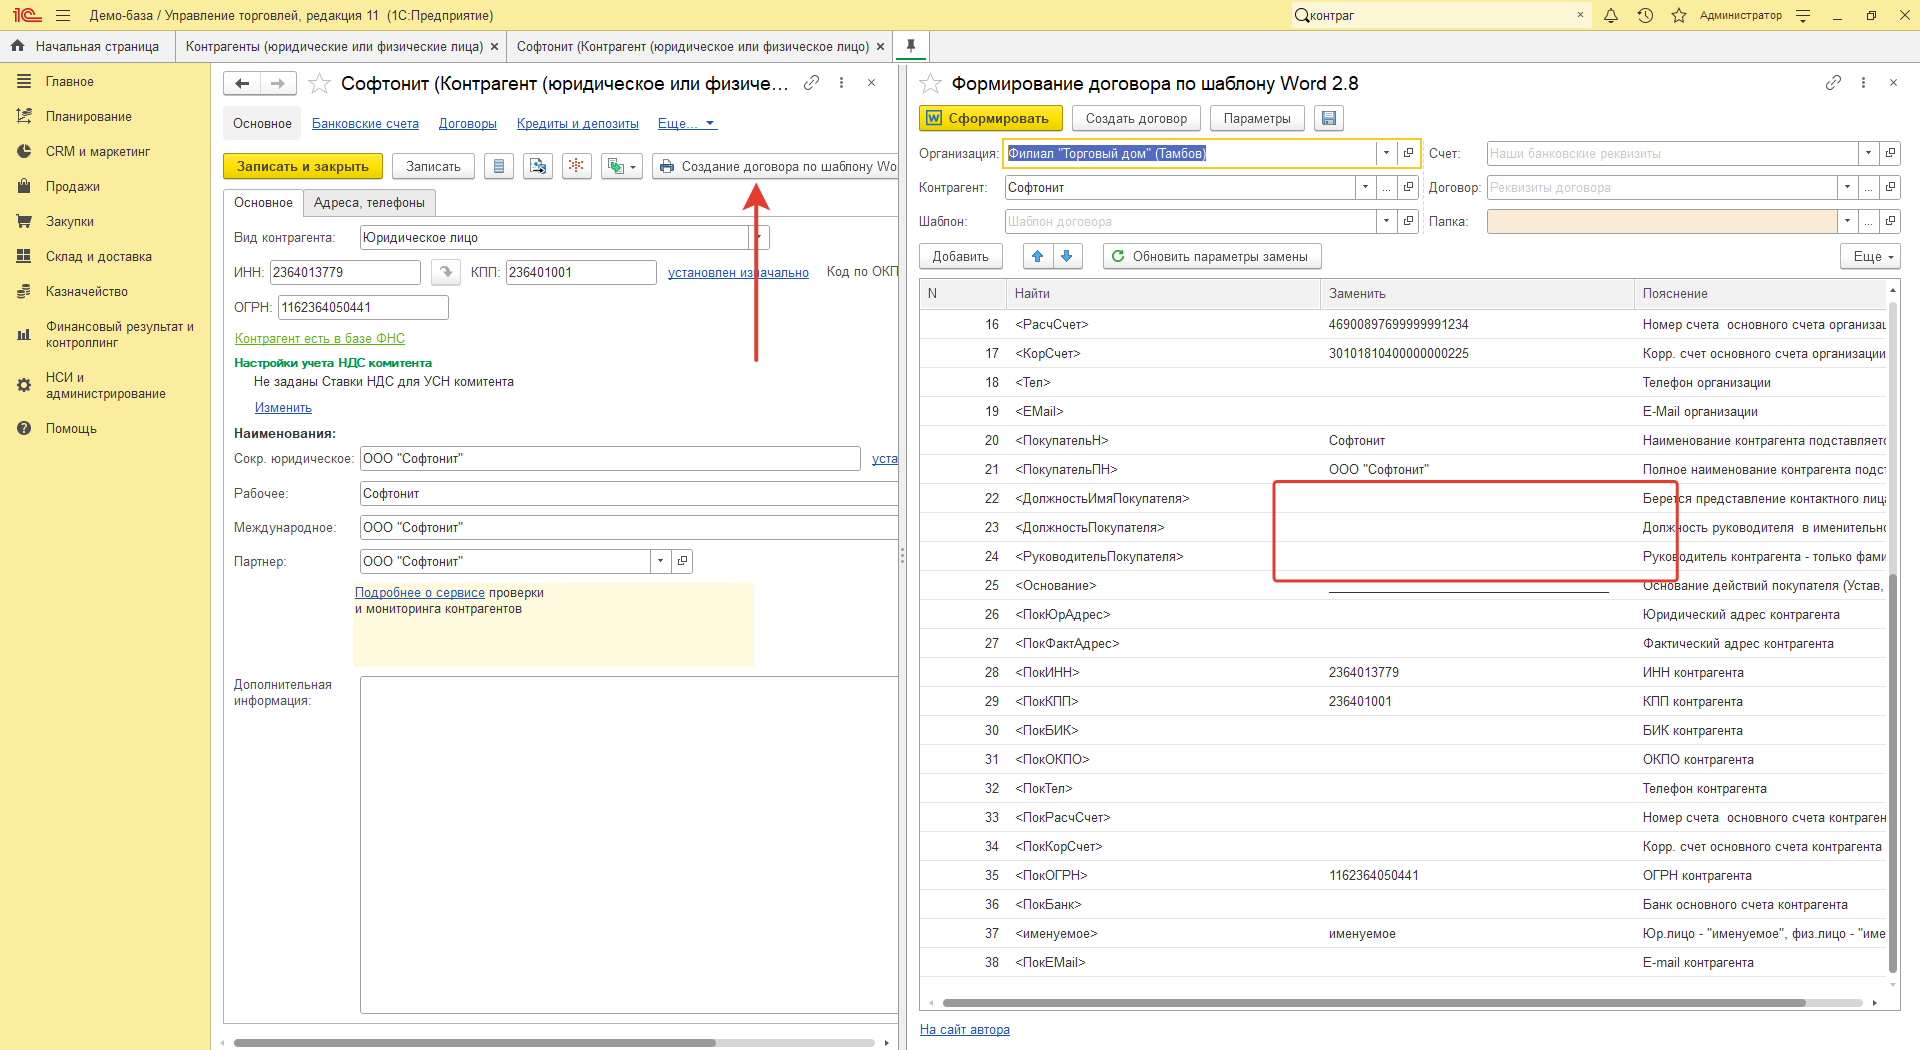This screenshot has width=1920, height=1050.
Task: Click select ellipsis button for Контрагент field
Action: (1386, 187)
